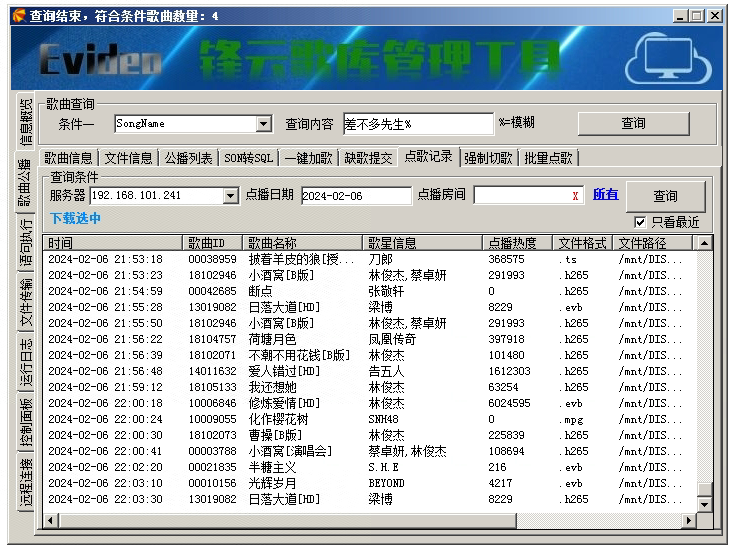Click the 查询 button in 歌曲查询 section

click(634, 123)
